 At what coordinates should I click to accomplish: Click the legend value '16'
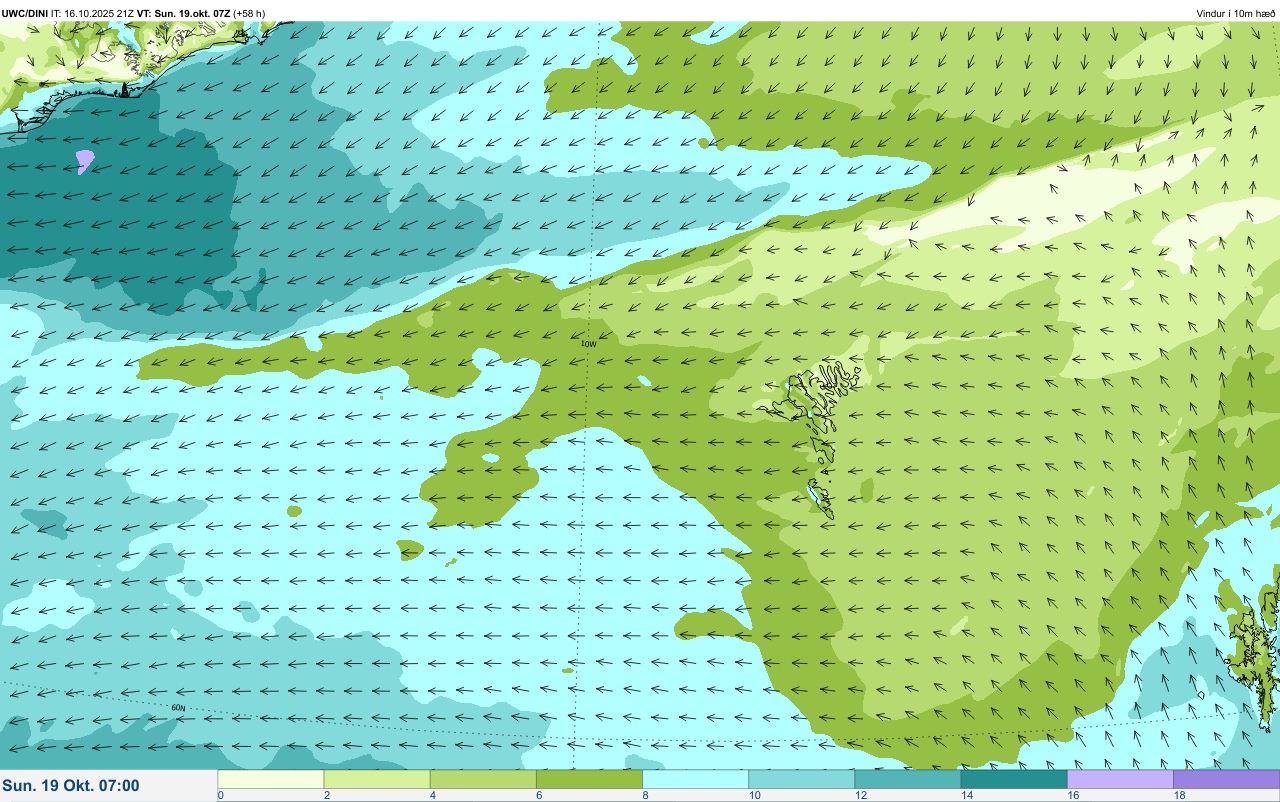point(1072,796)
